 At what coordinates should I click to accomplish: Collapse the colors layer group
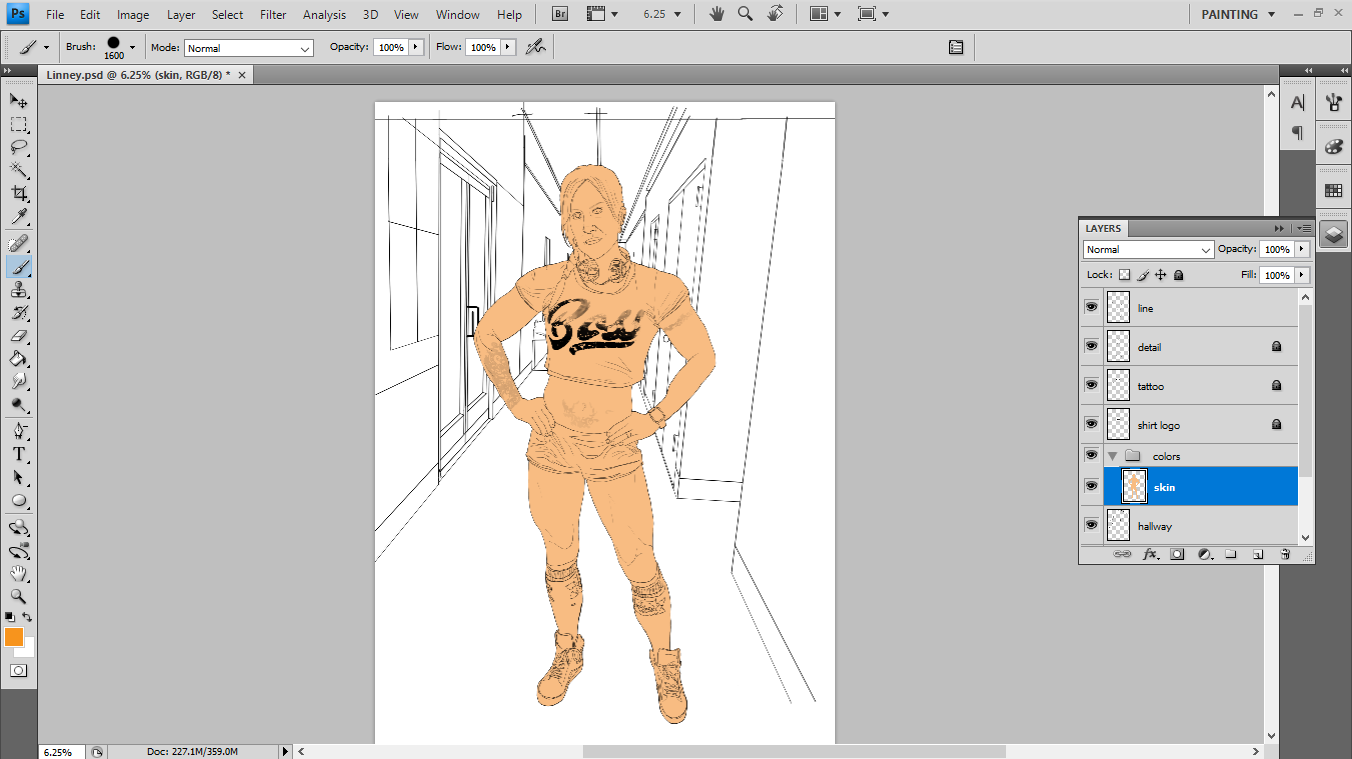[x=1112, y=456]
